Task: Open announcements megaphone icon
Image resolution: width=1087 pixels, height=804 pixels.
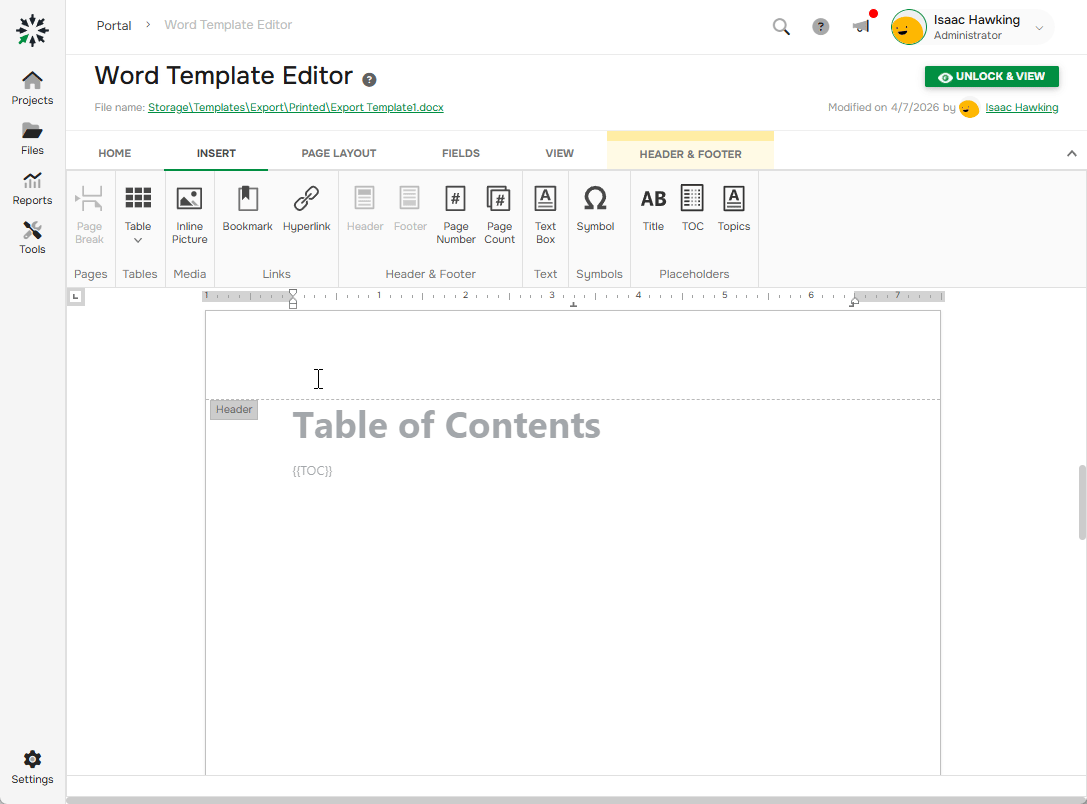Action: pyautogui.click(x=861, y=26)
